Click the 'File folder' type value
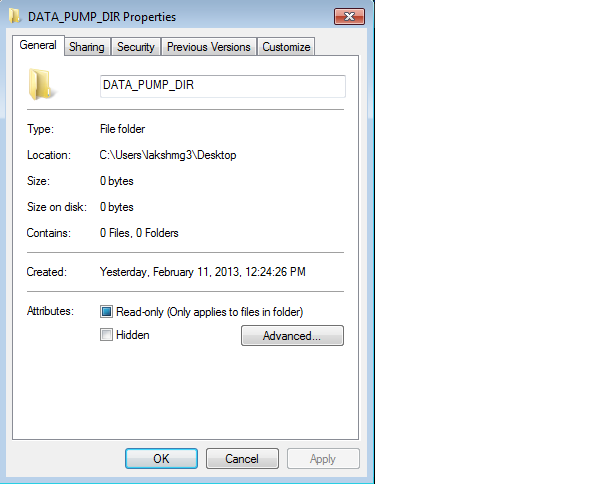614x484 pixels. coord(122,129)
